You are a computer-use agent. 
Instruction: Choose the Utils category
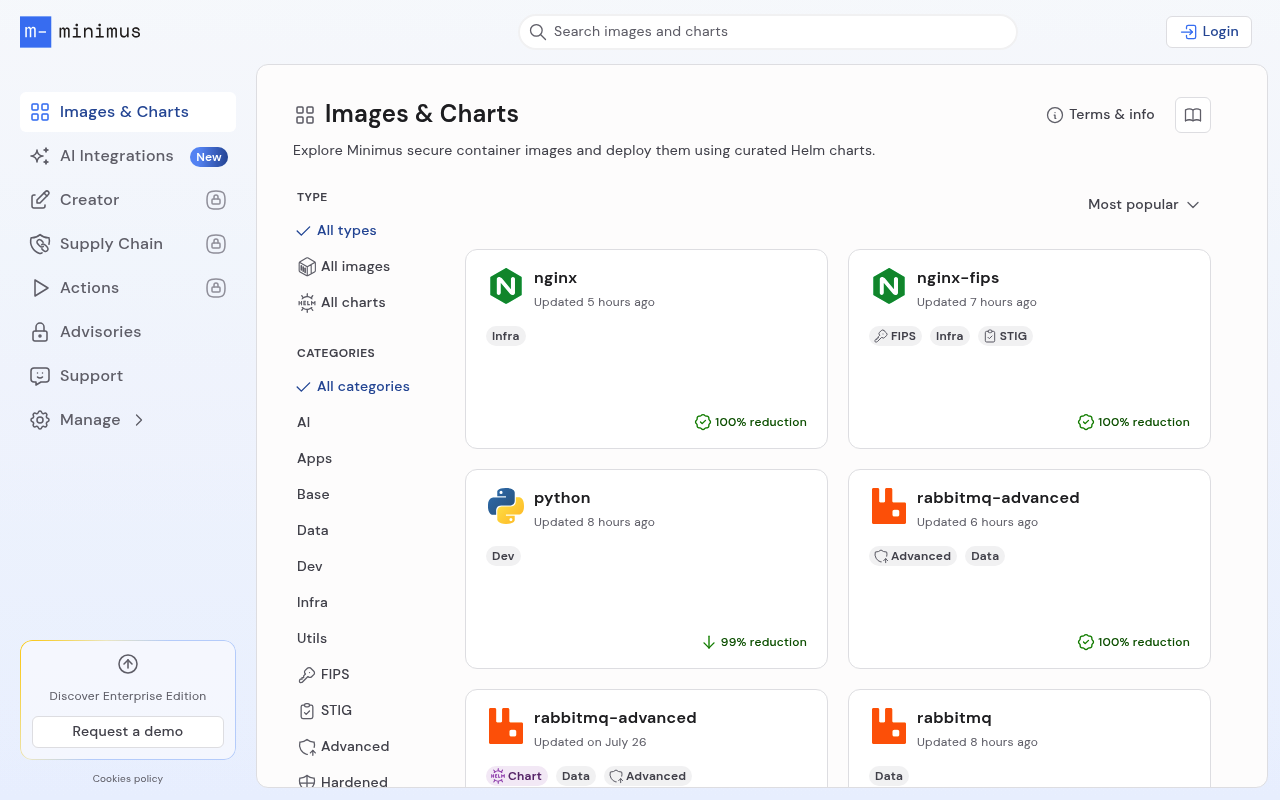point(312,638)
